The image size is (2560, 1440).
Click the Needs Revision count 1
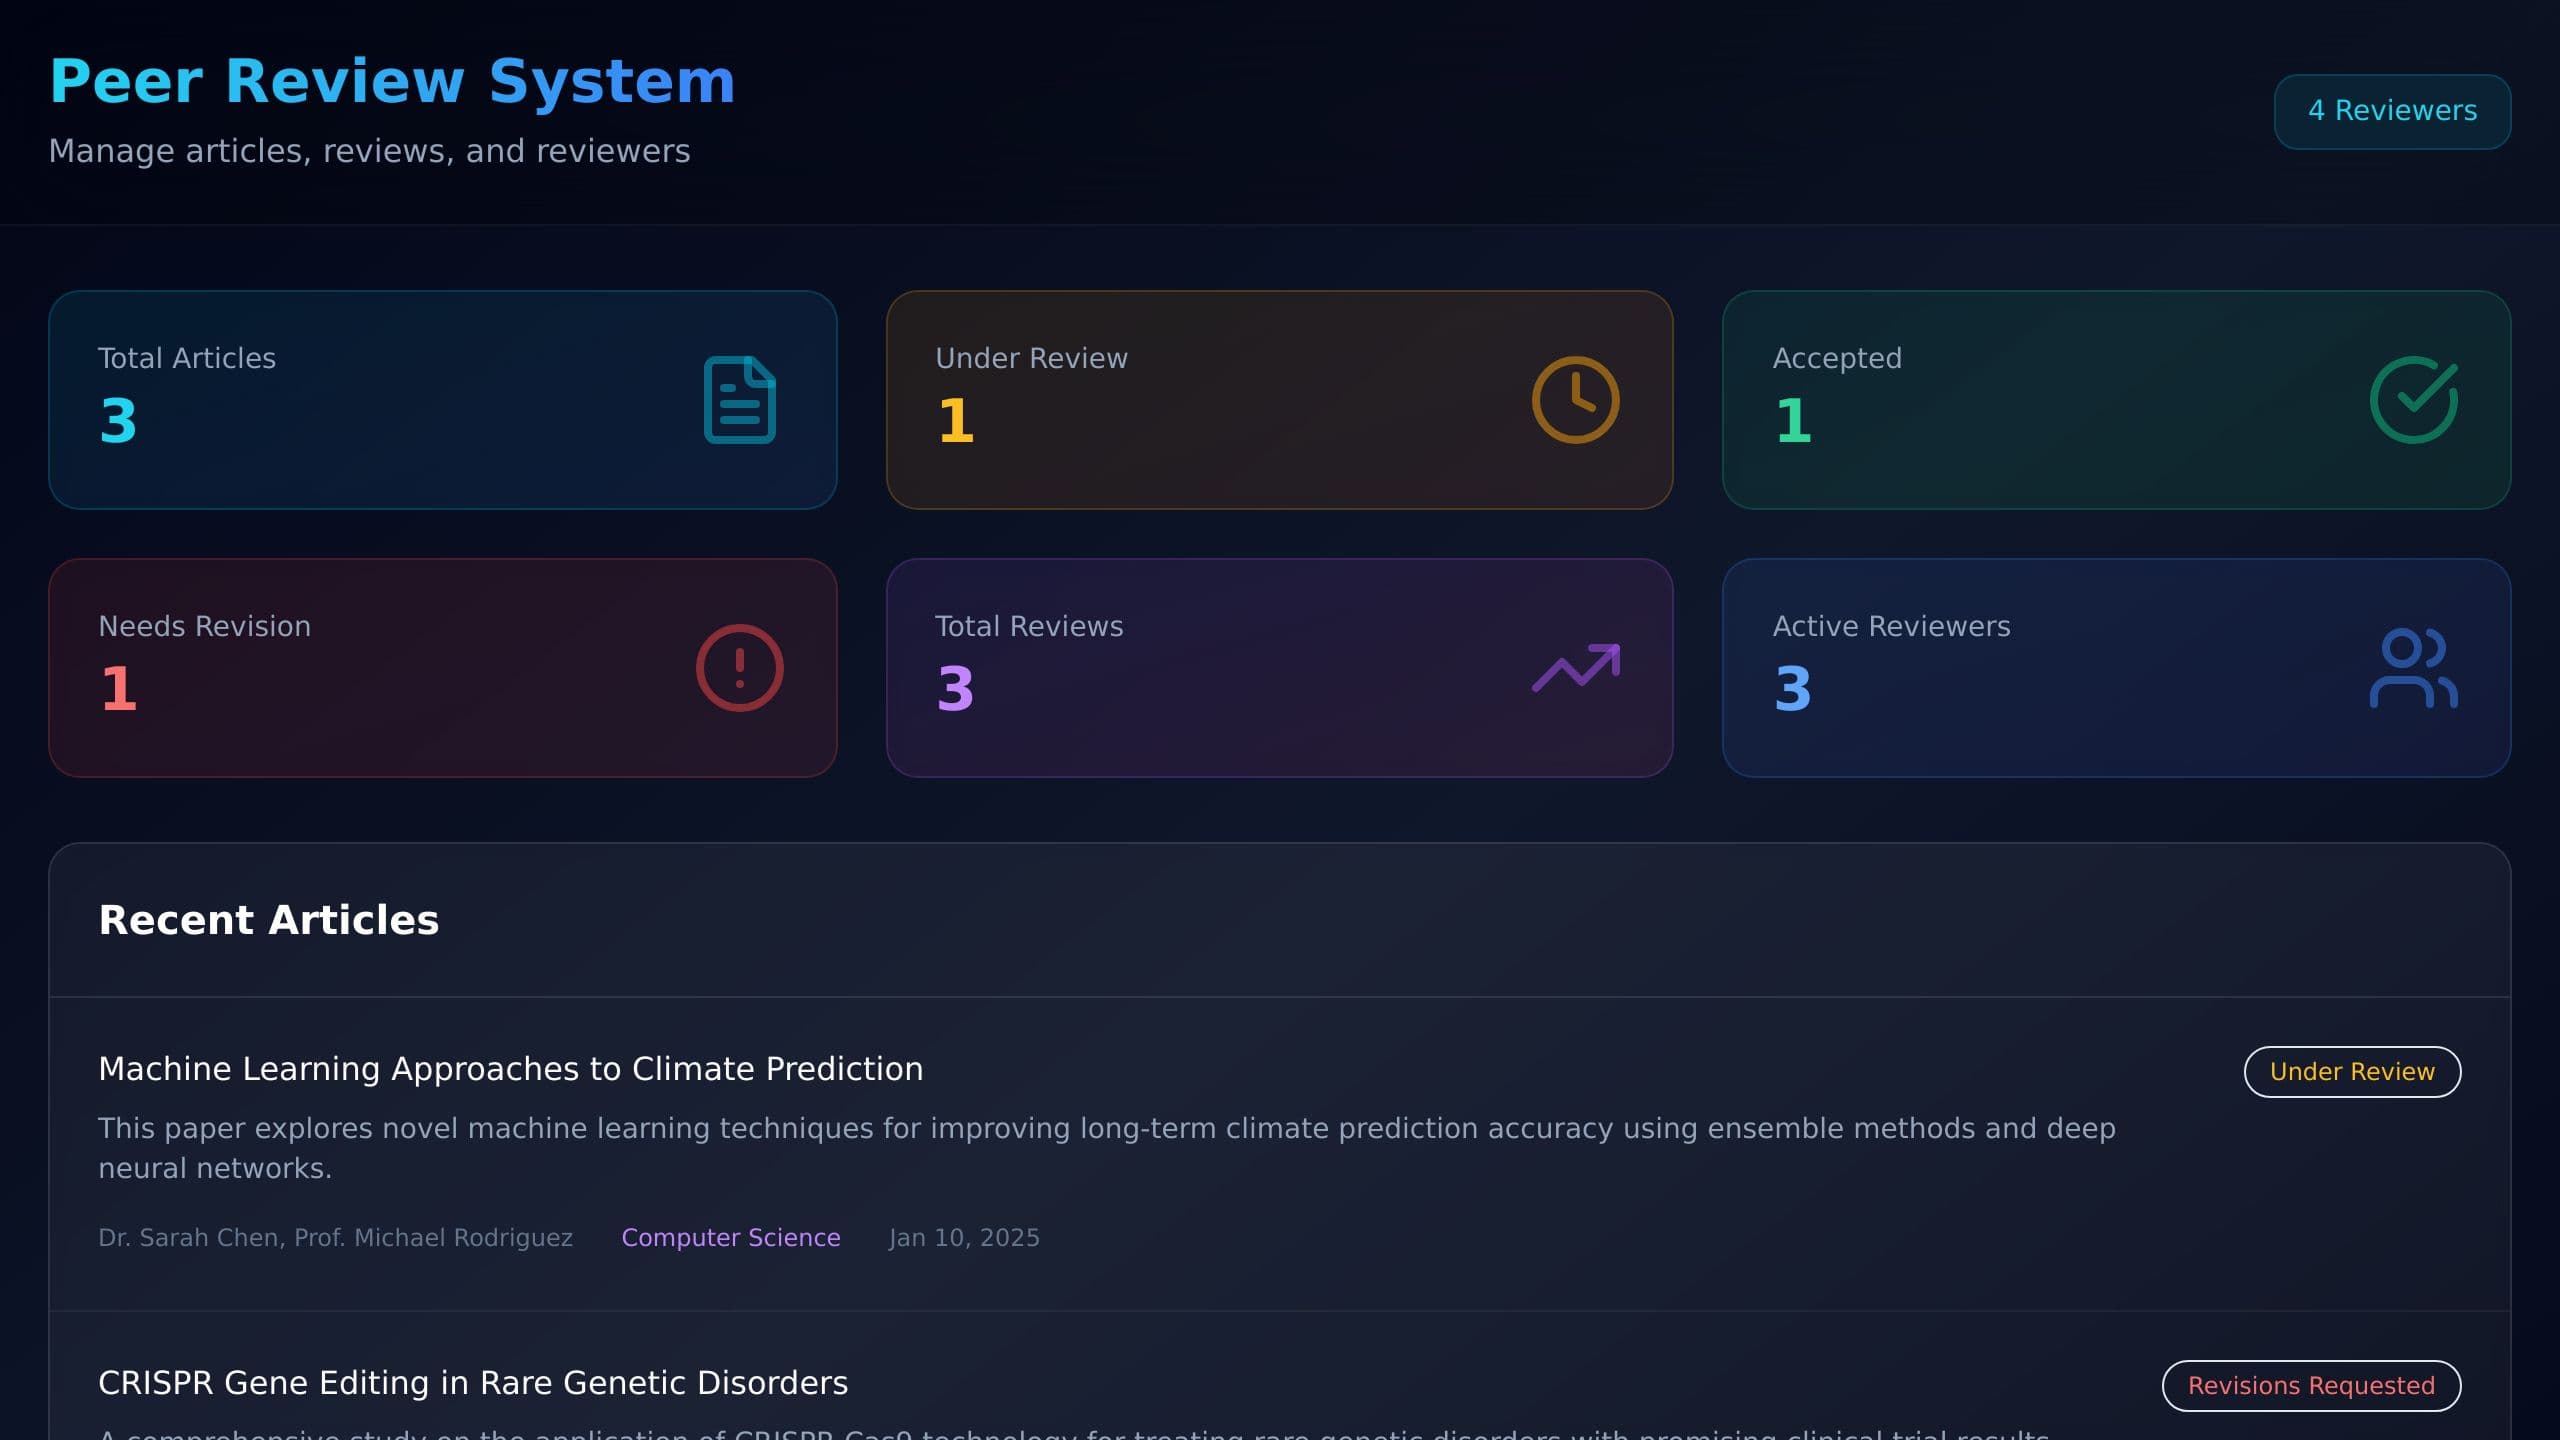(x=118, y=688)
